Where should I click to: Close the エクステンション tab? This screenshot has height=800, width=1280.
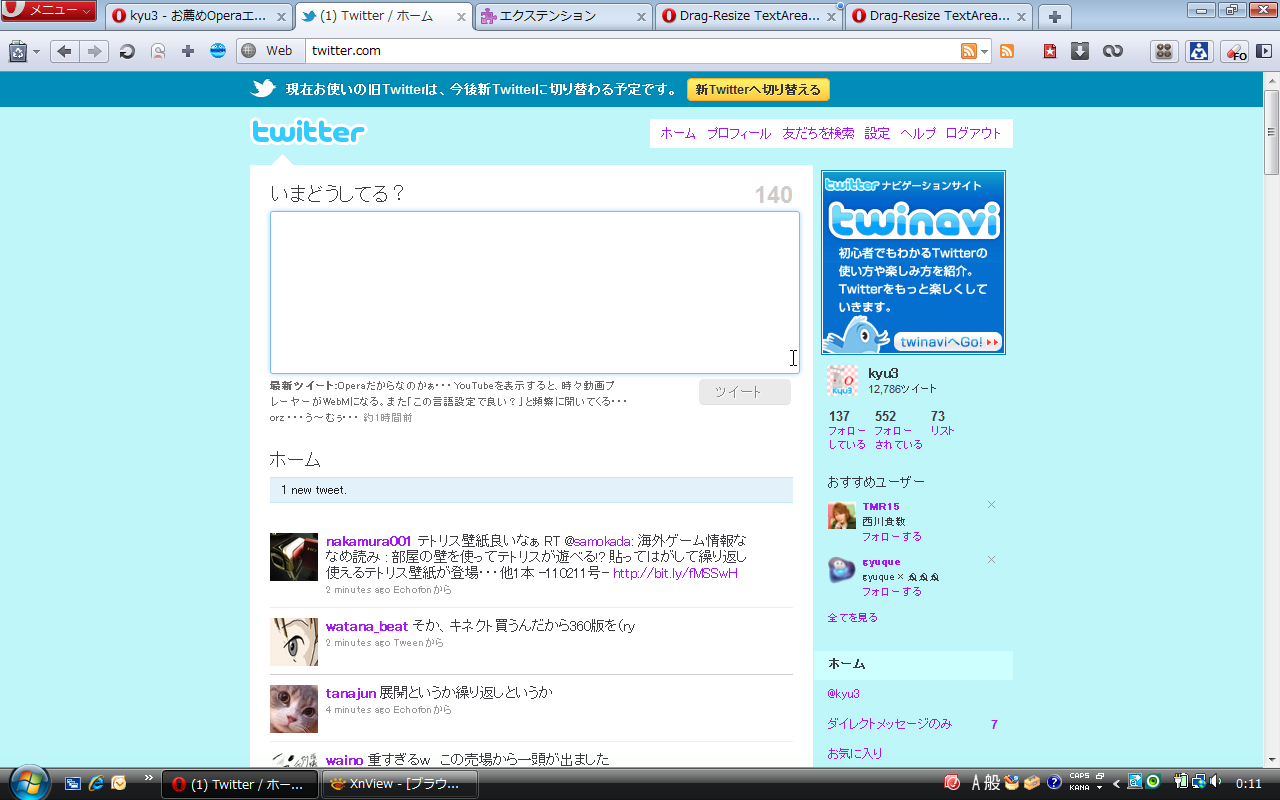click(x=641, y=16)
